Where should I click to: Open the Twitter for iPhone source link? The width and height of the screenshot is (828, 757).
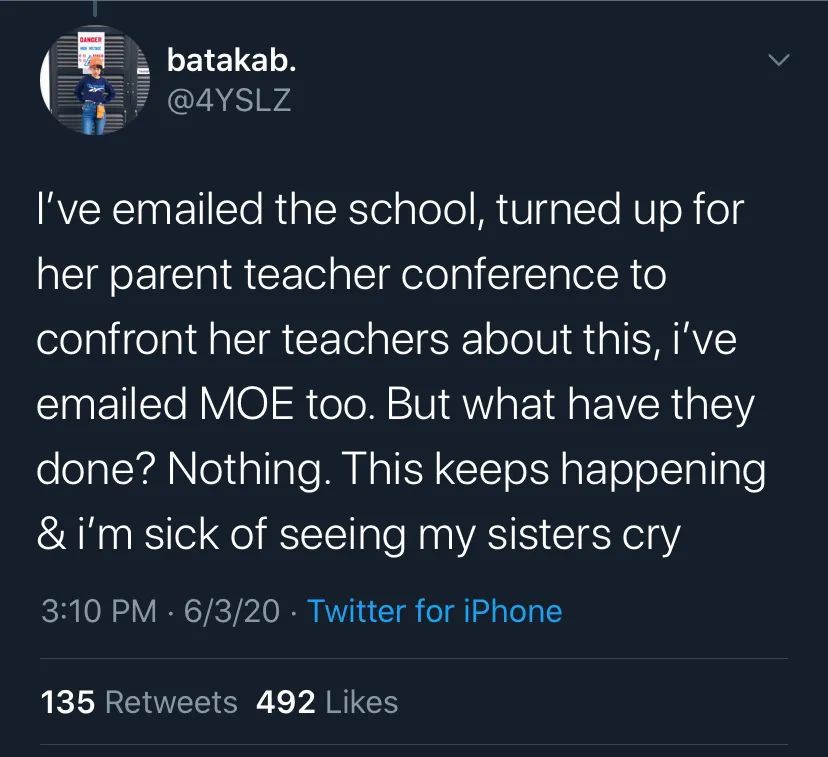(434, 611)
